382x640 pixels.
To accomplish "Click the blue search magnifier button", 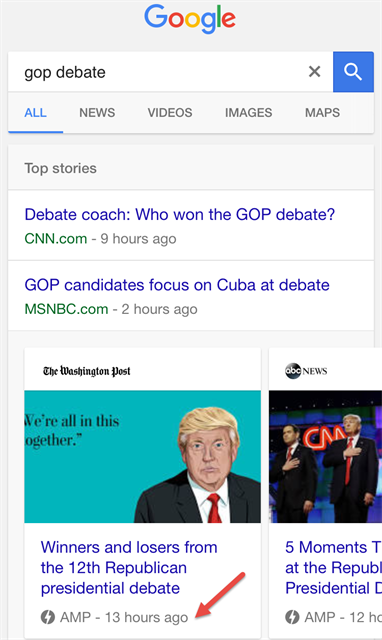I will coord(353,72).
